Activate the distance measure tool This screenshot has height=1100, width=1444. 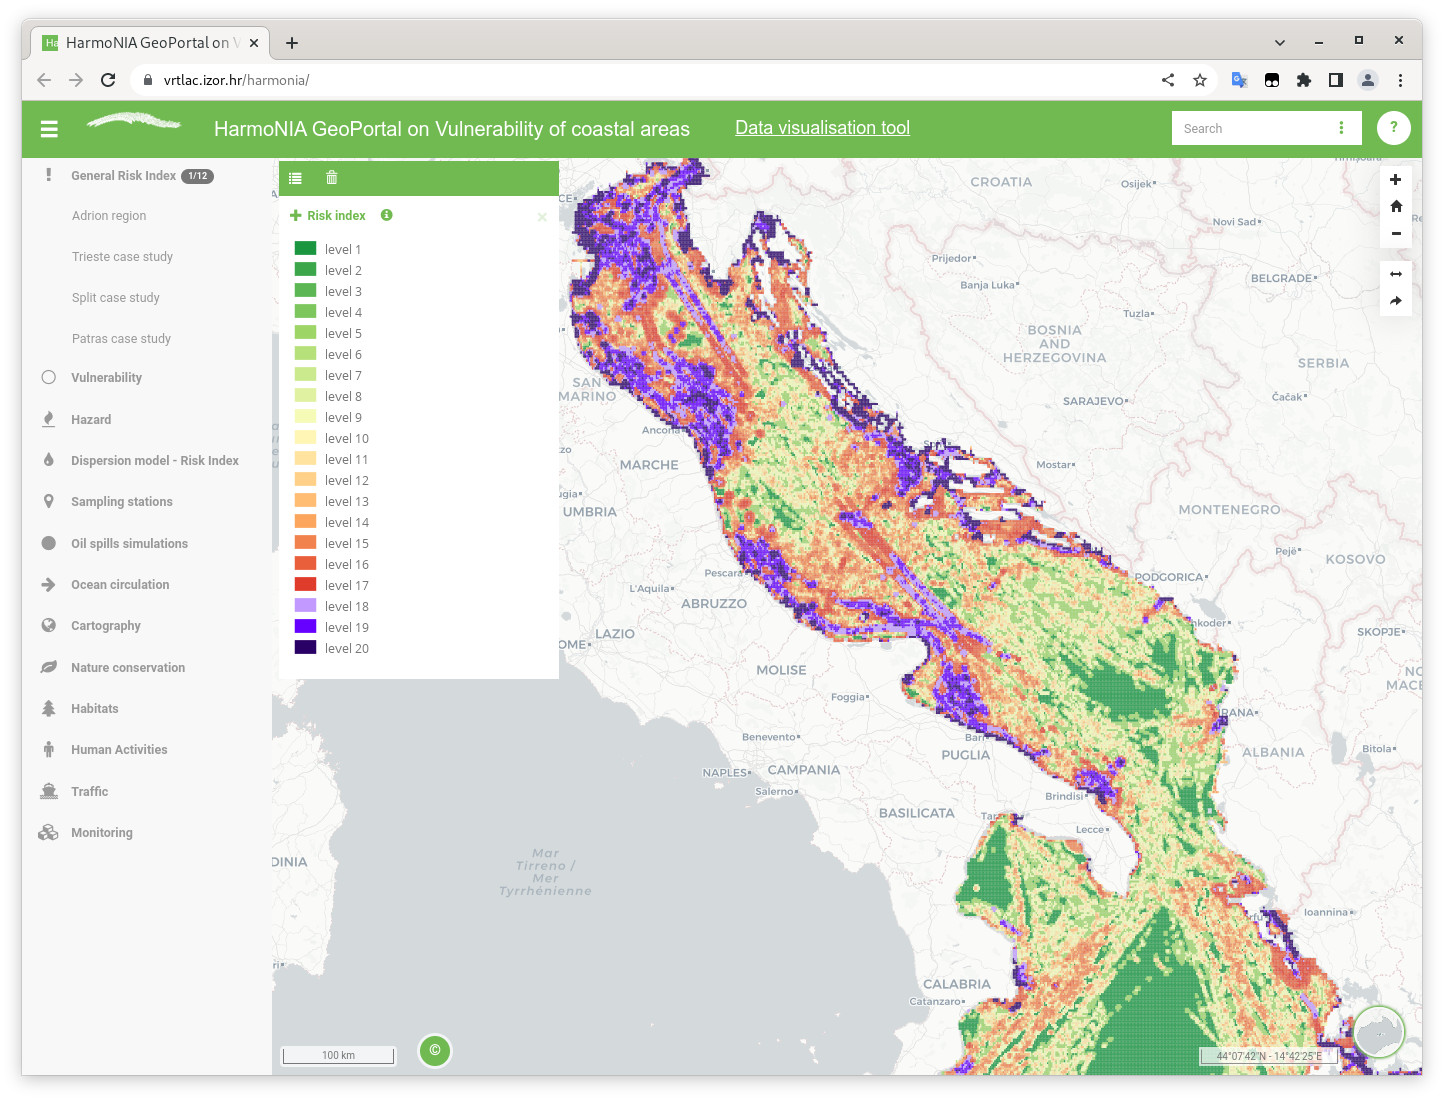point(1395,274)
